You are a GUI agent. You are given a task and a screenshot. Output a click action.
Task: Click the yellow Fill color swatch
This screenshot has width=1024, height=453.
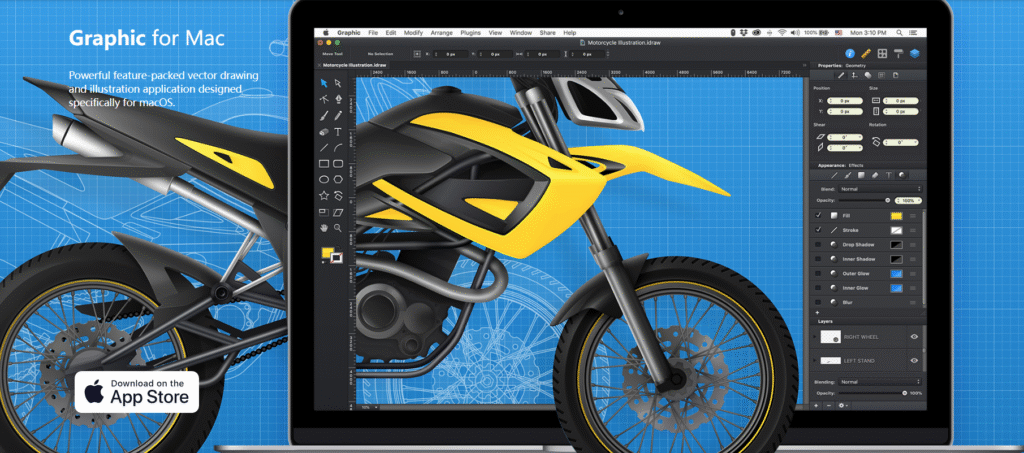point(897,215)
